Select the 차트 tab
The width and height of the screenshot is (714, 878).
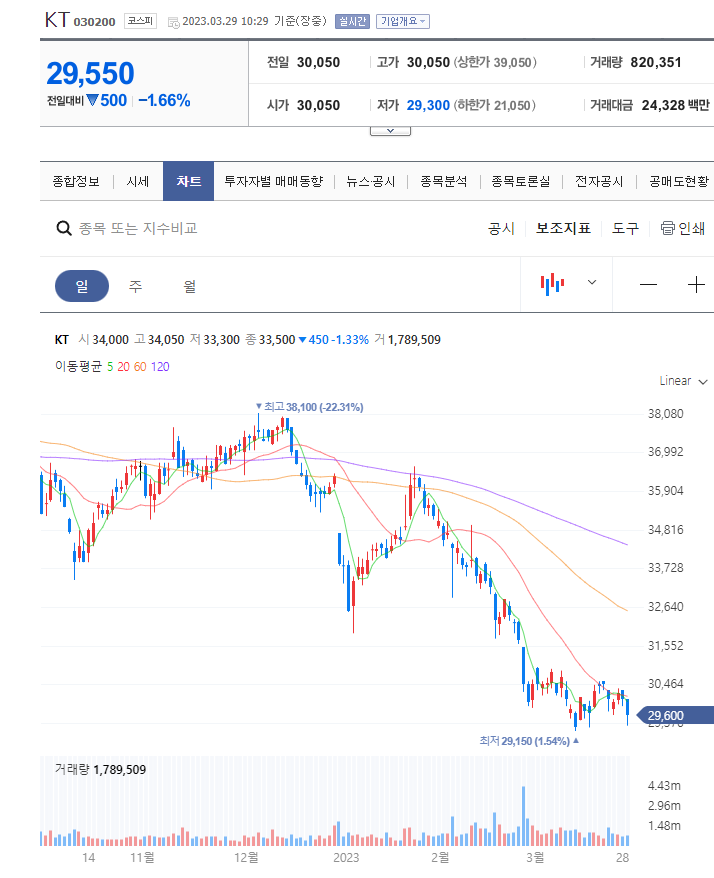coord(188,181)
